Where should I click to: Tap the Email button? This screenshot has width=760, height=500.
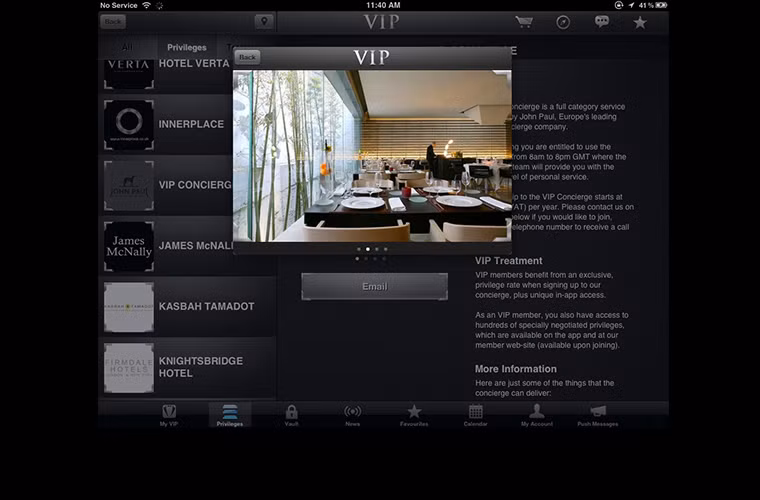(374, 286)
